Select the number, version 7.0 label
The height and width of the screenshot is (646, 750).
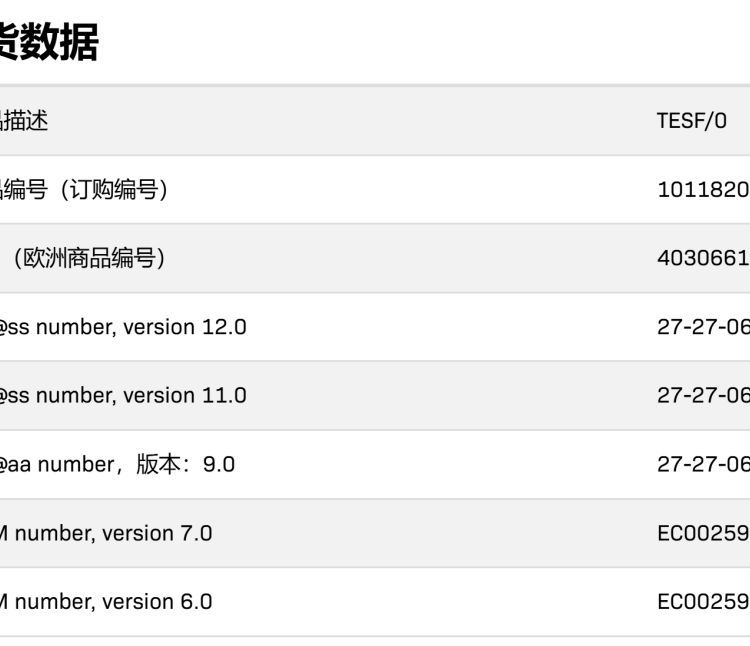106,533
